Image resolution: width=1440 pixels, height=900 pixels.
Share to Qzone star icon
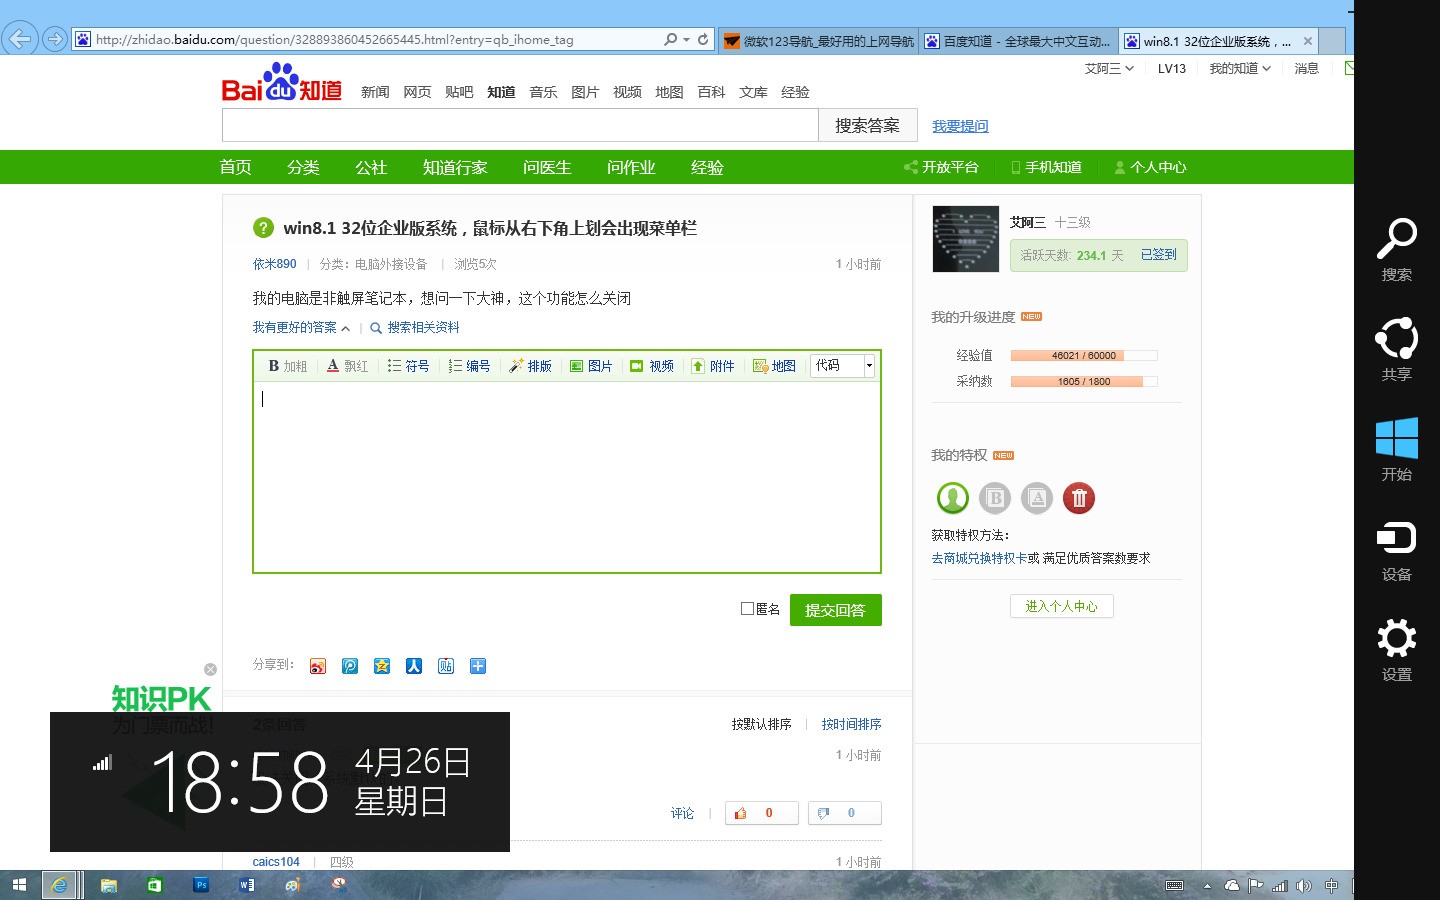click(x=382, y=666)
